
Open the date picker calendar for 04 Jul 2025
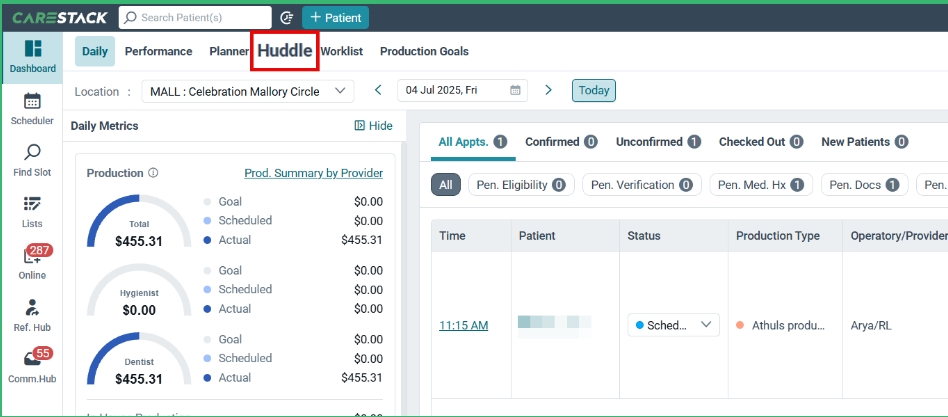(x=515, y=91)
